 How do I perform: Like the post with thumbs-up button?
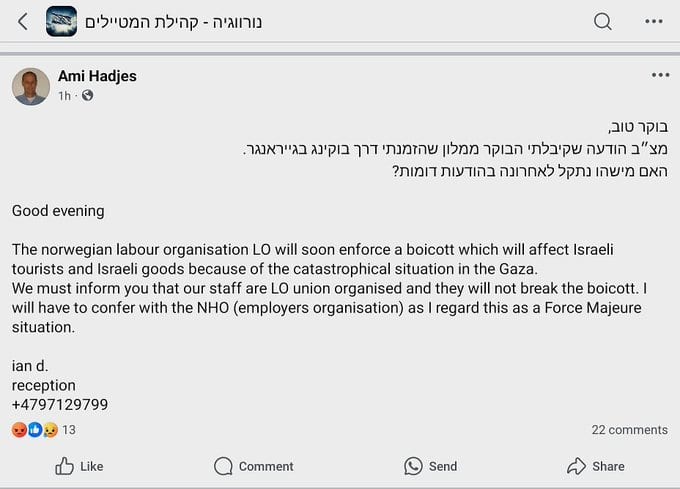[x=79, y=466]
